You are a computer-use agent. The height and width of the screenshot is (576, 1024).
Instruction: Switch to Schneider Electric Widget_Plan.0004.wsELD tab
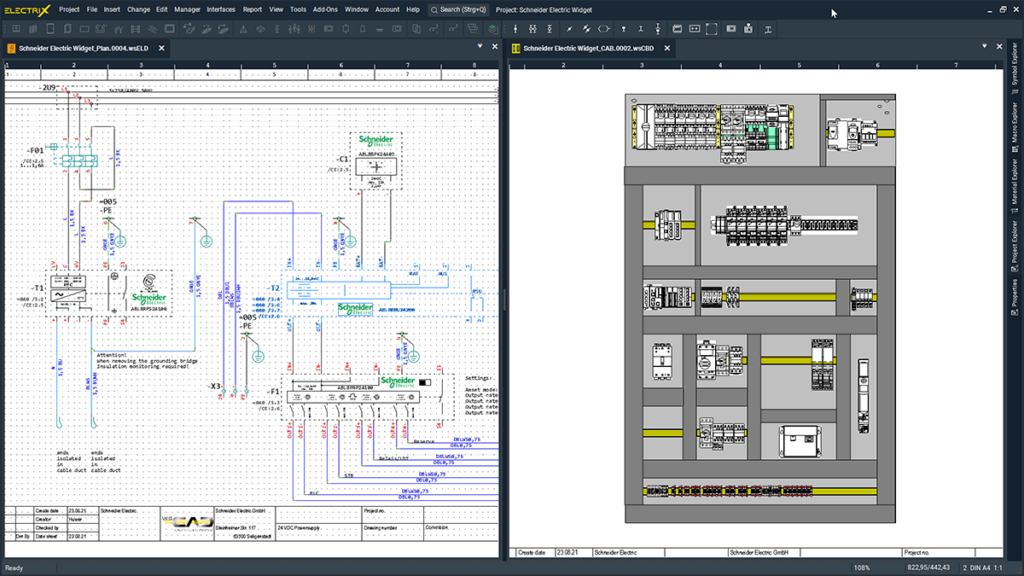83,48
